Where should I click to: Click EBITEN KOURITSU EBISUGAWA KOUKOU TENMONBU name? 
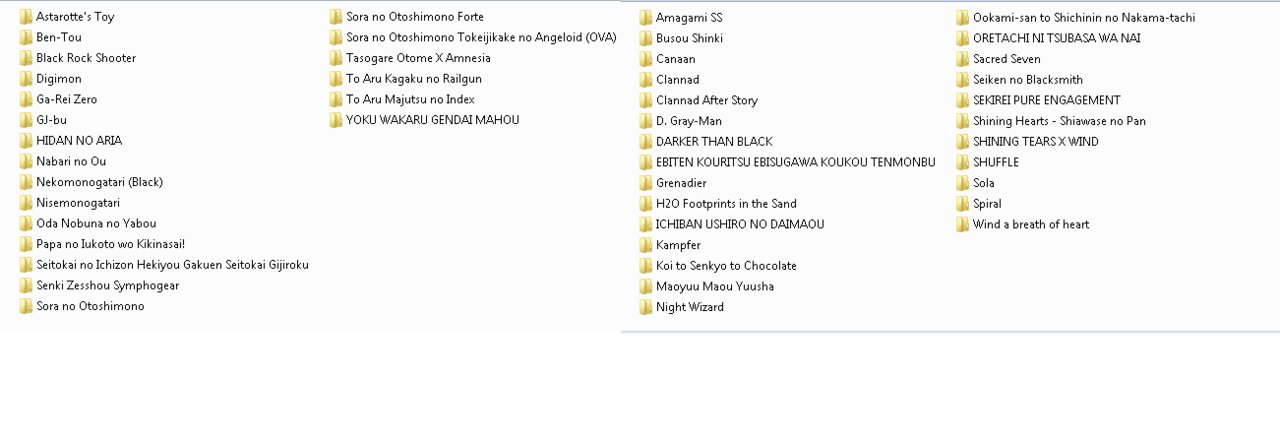[x=796, y=162]
